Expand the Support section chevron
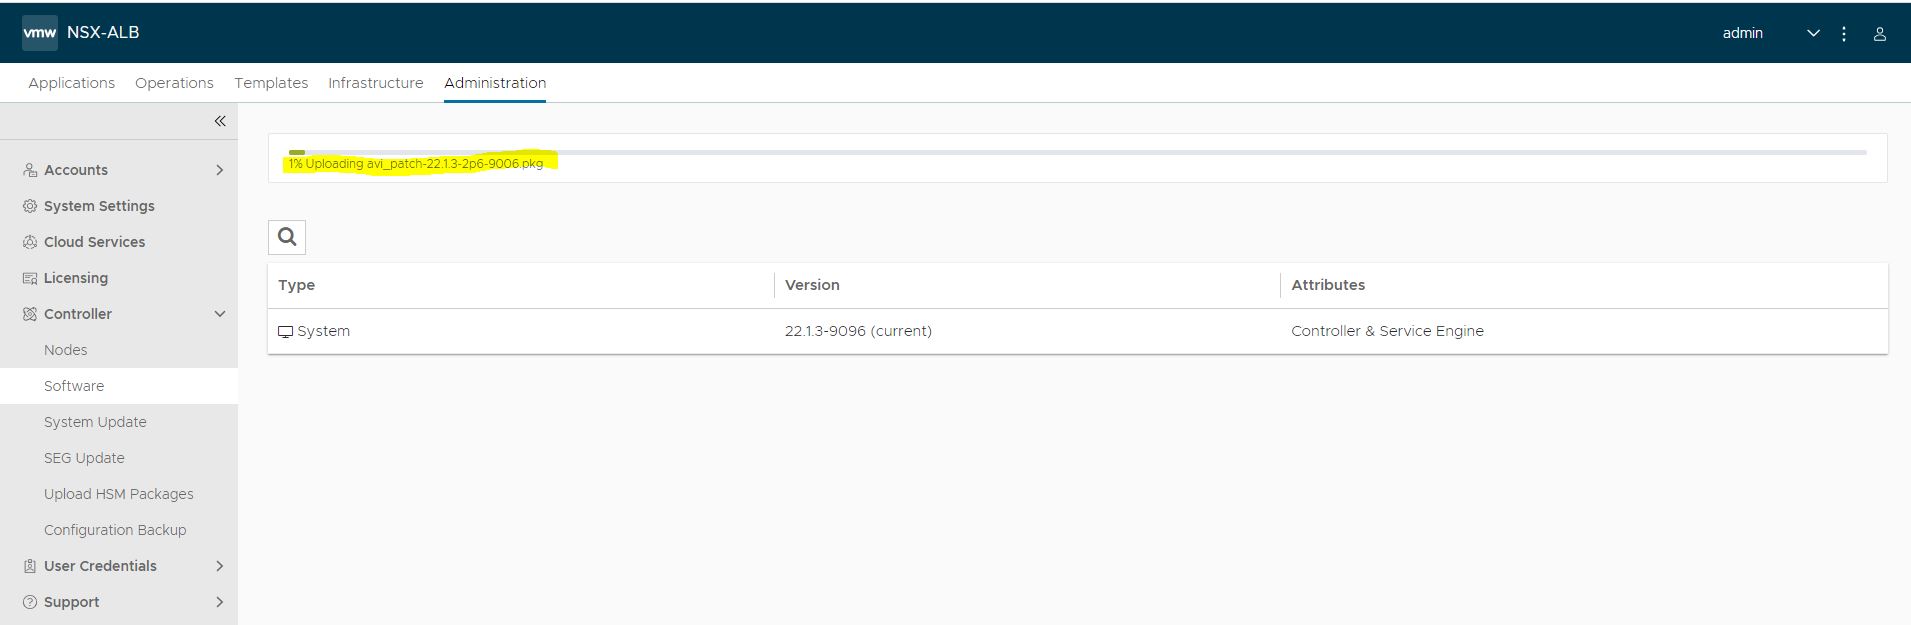 tap(220, 602)
